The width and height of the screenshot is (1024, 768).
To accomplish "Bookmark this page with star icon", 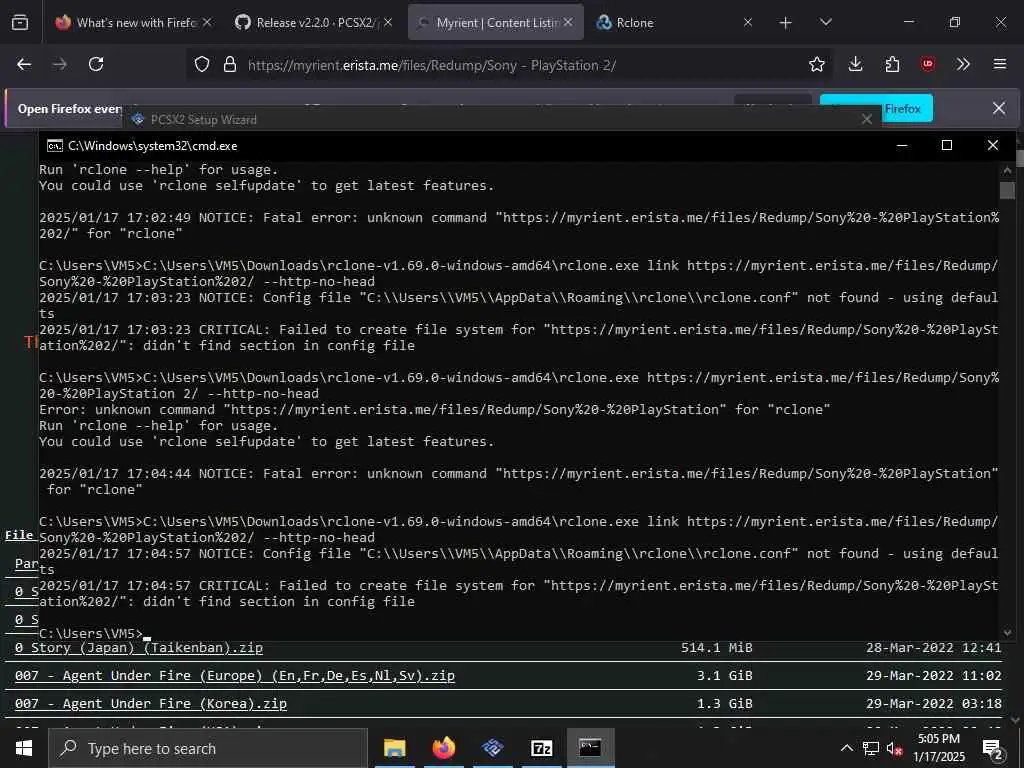I will tap(816, 64).
